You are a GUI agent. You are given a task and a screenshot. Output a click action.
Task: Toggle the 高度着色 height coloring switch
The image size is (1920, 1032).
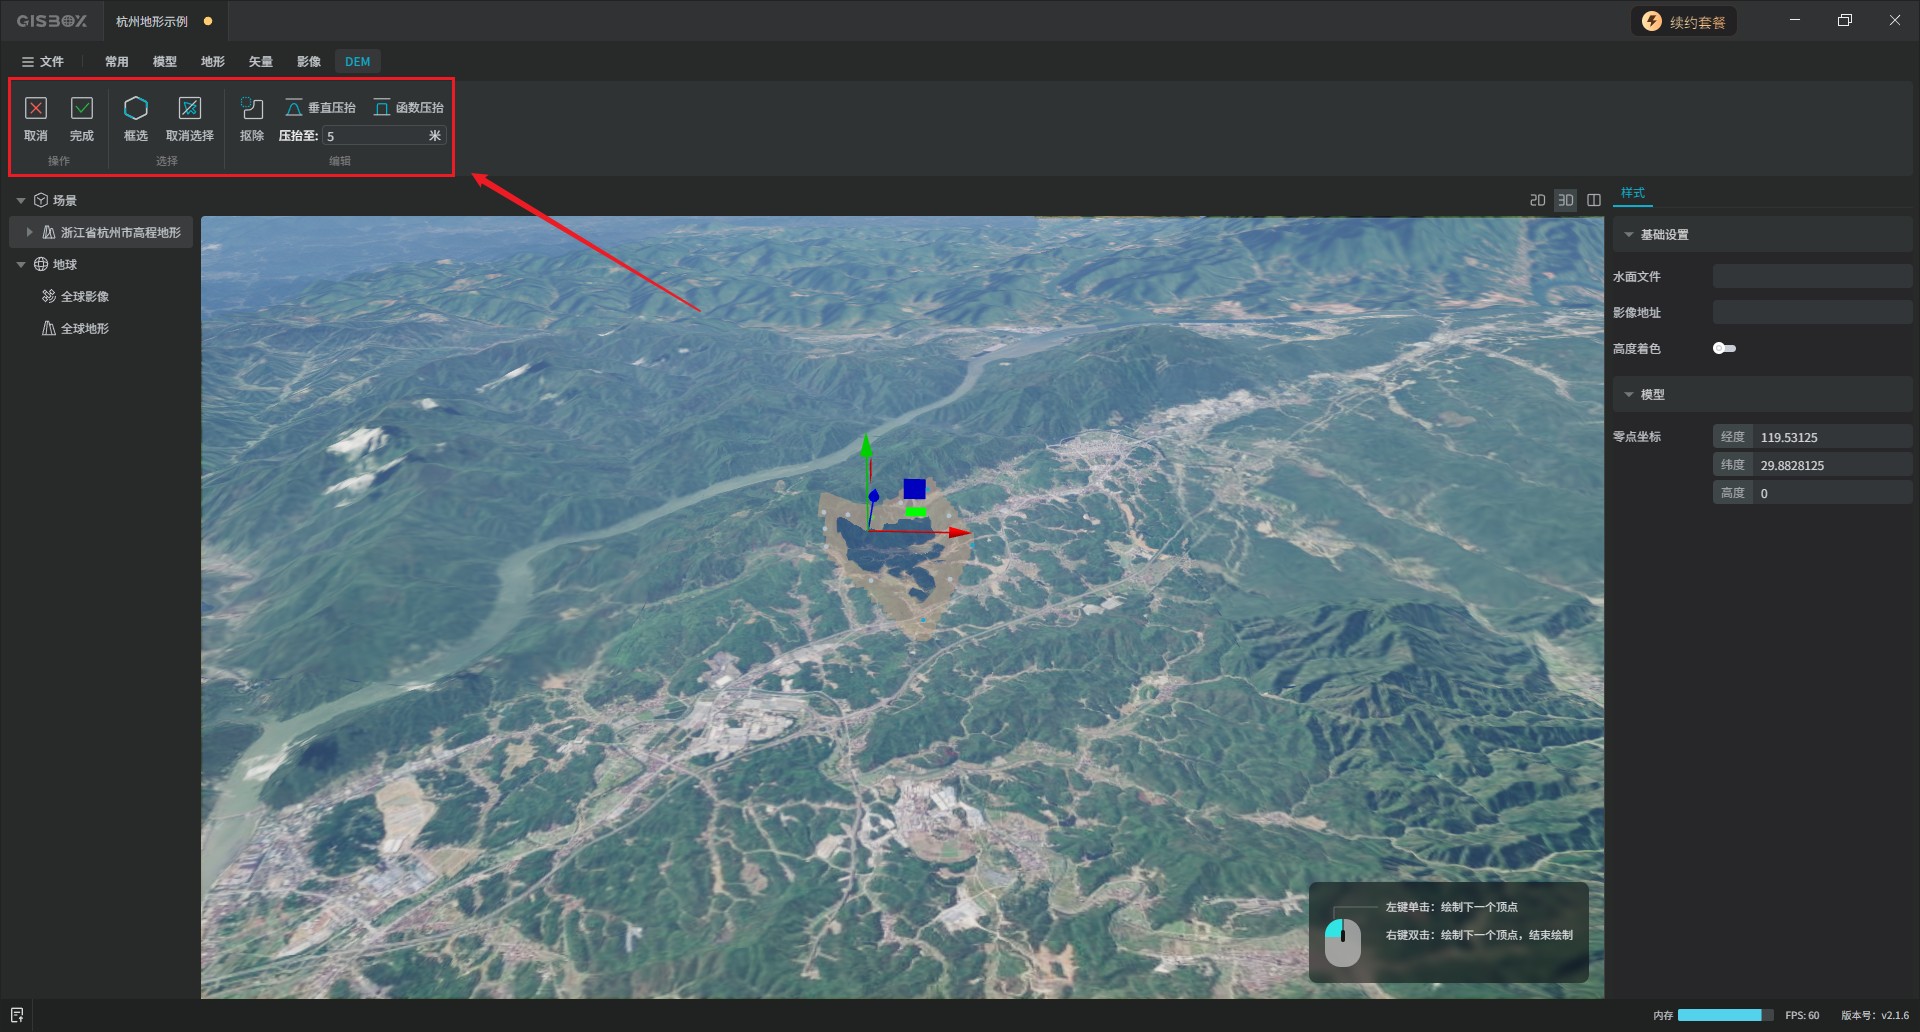(x=1724, y=348)
